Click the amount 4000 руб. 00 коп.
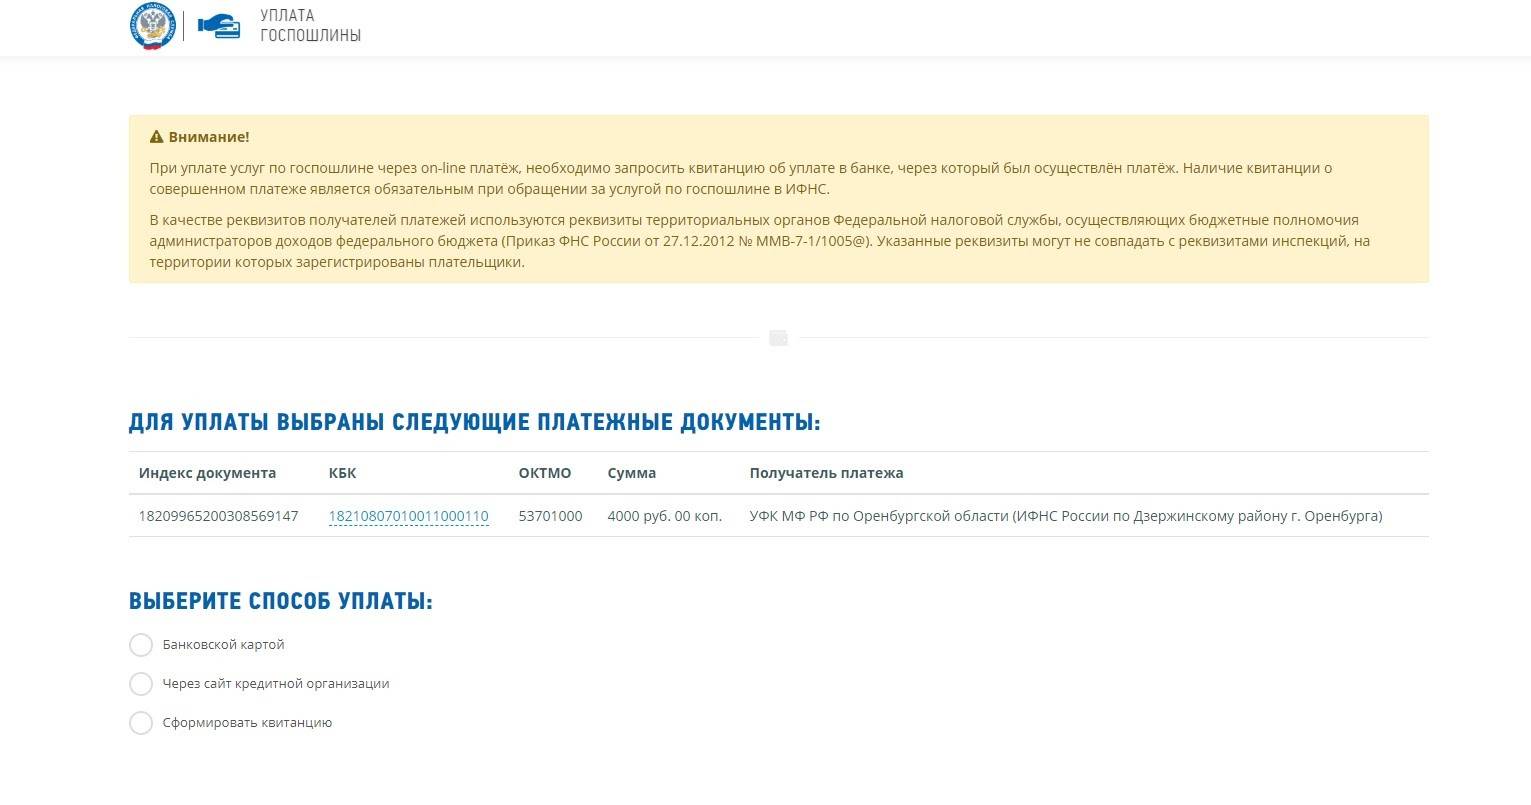The height and width of the screenshot is (805, 1531). 664,516
